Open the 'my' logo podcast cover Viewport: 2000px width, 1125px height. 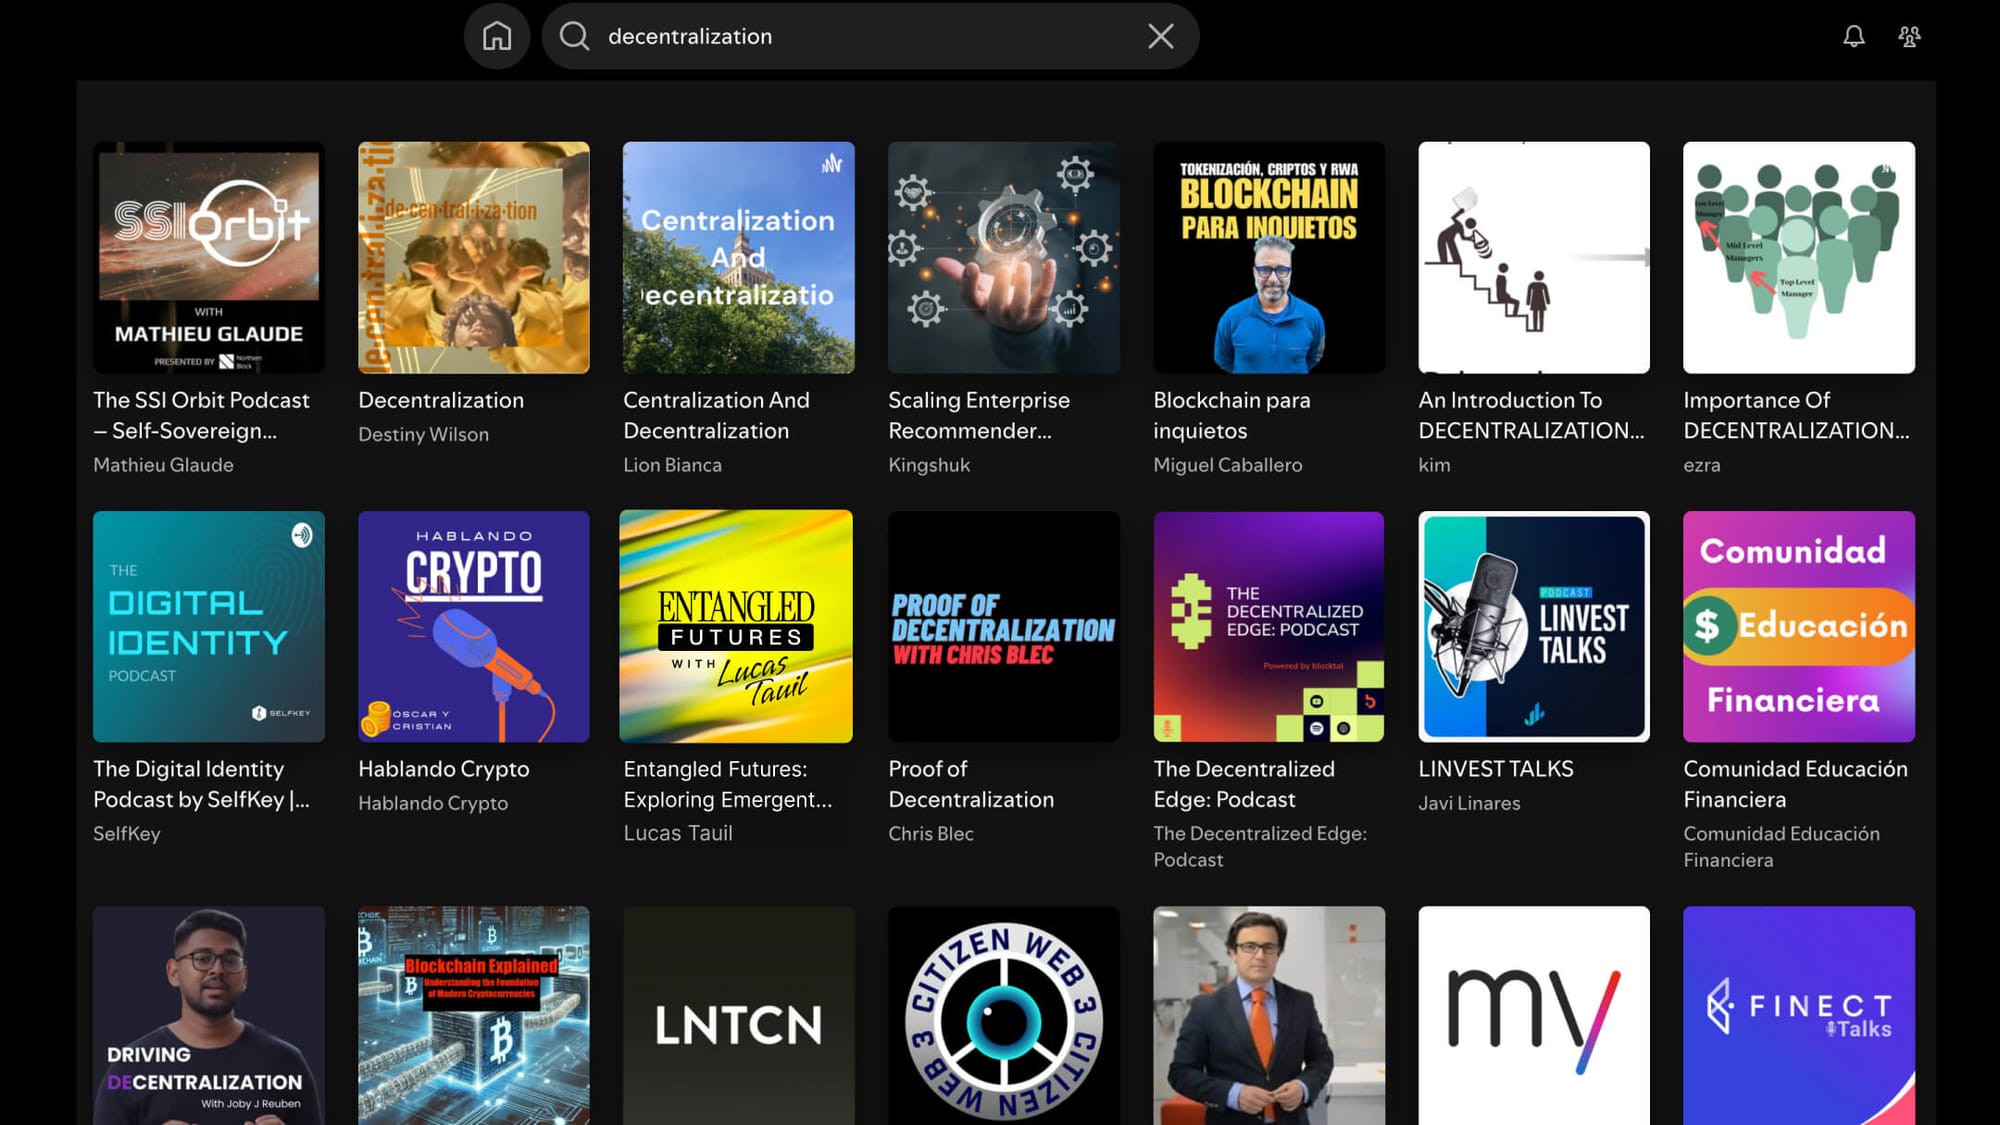click(1534, 1015)
